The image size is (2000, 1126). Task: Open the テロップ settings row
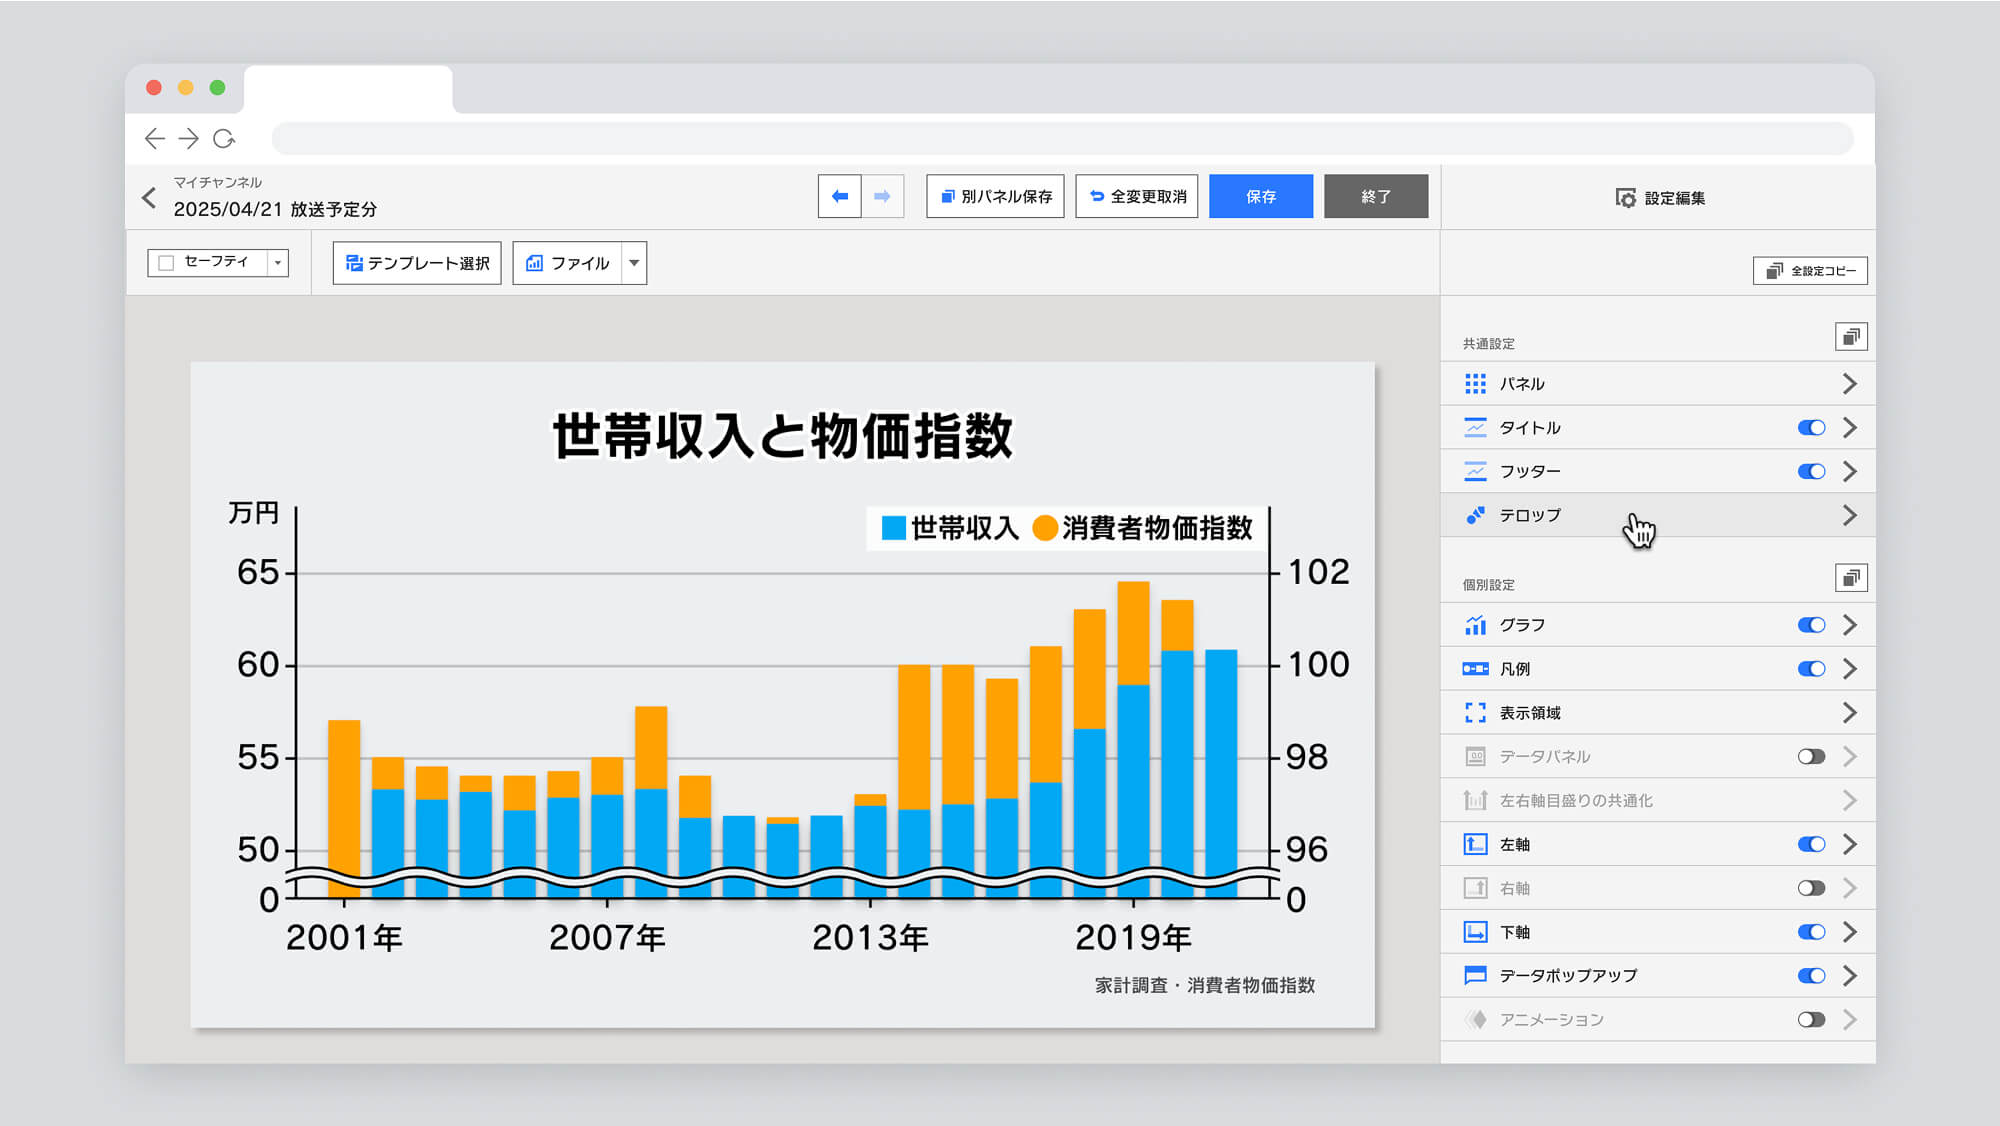(1658, 515)
